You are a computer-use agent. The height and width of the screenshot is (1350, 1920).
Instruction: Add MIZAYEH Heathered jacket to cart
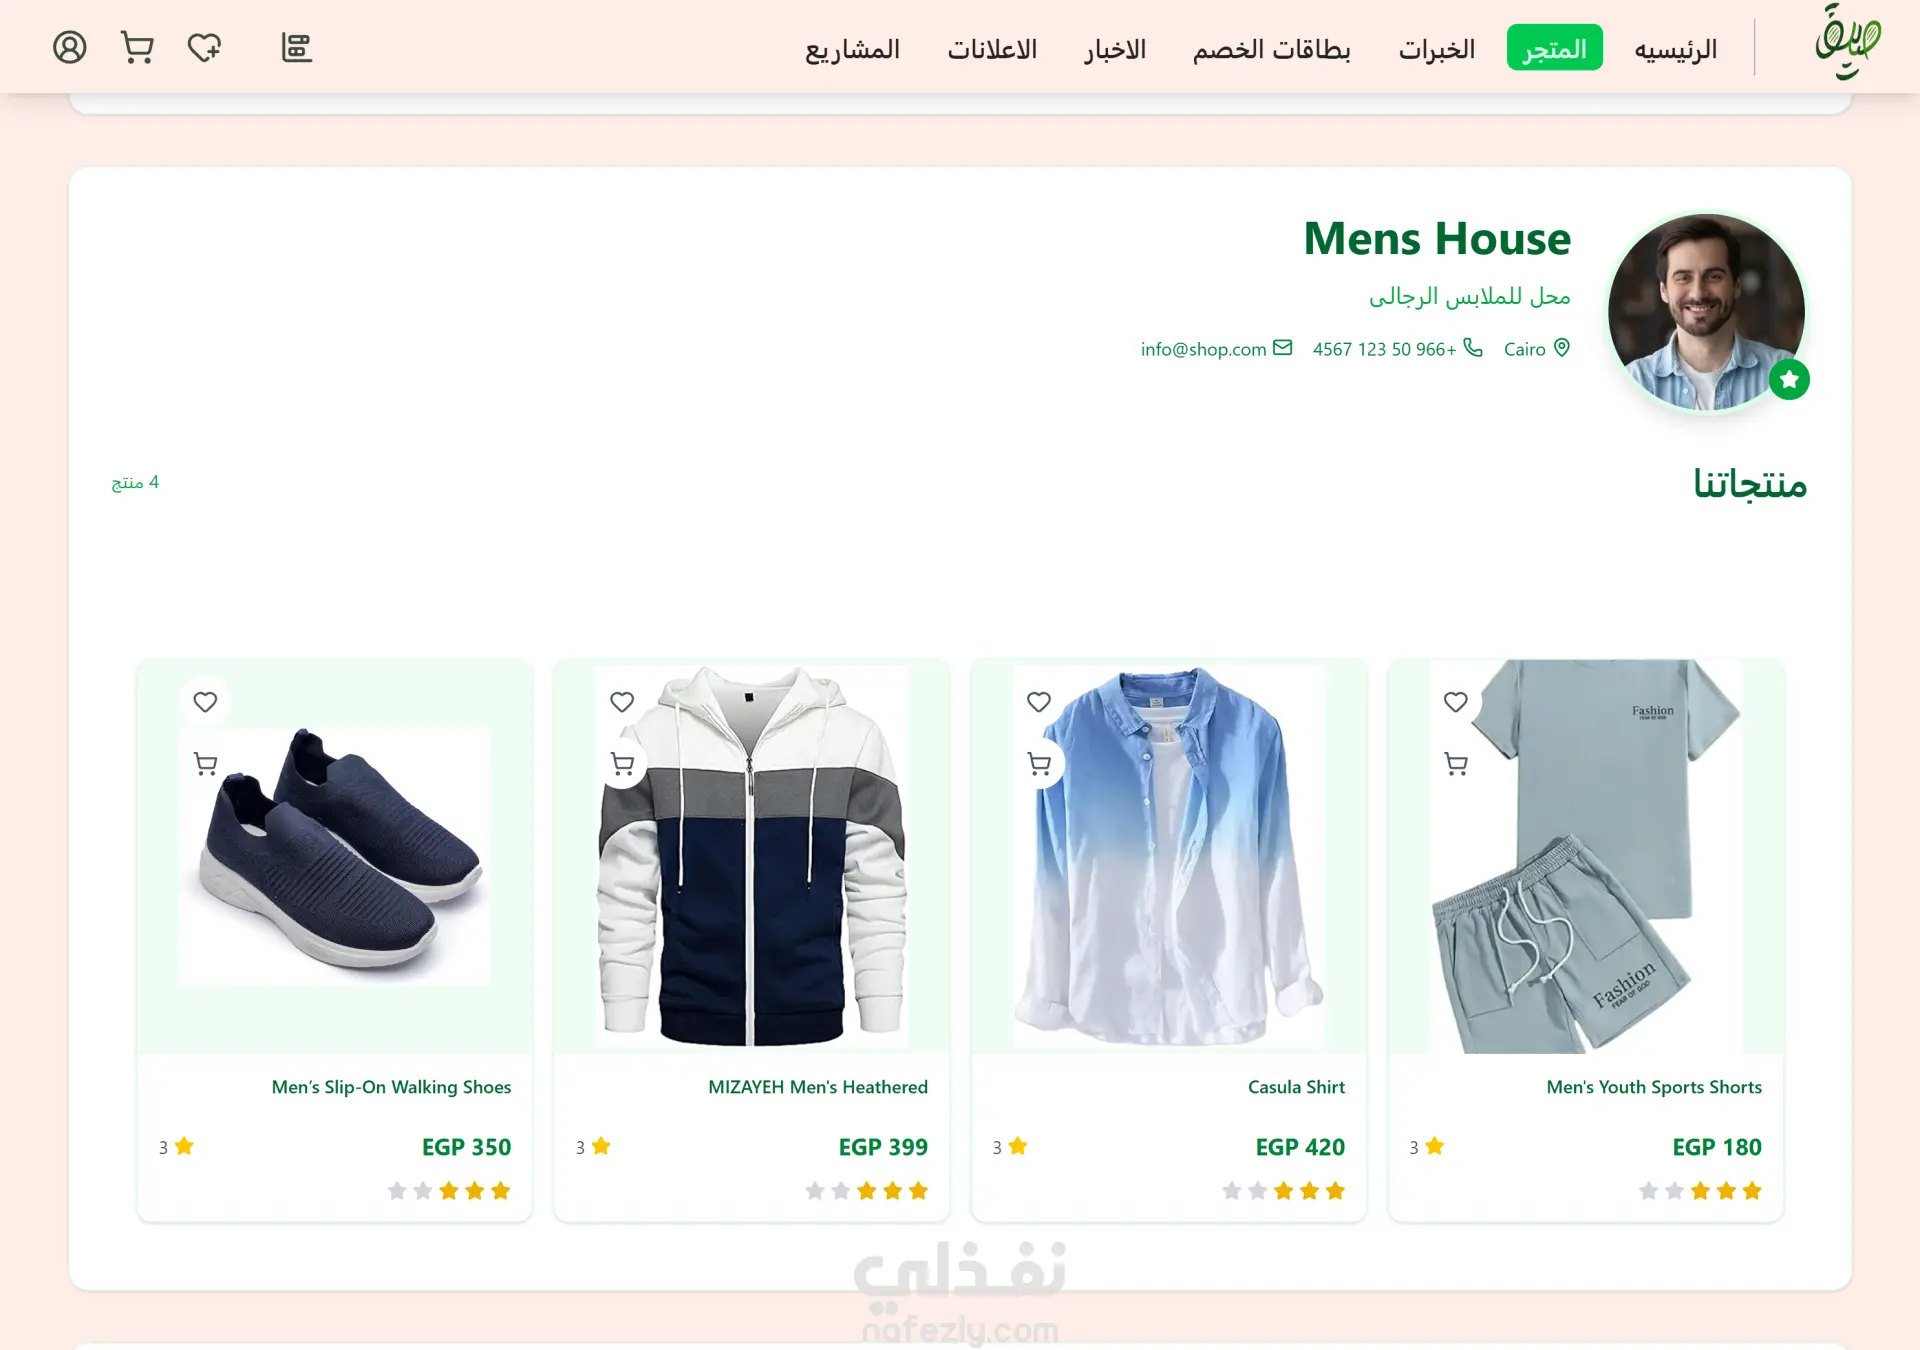click(622, 764)
